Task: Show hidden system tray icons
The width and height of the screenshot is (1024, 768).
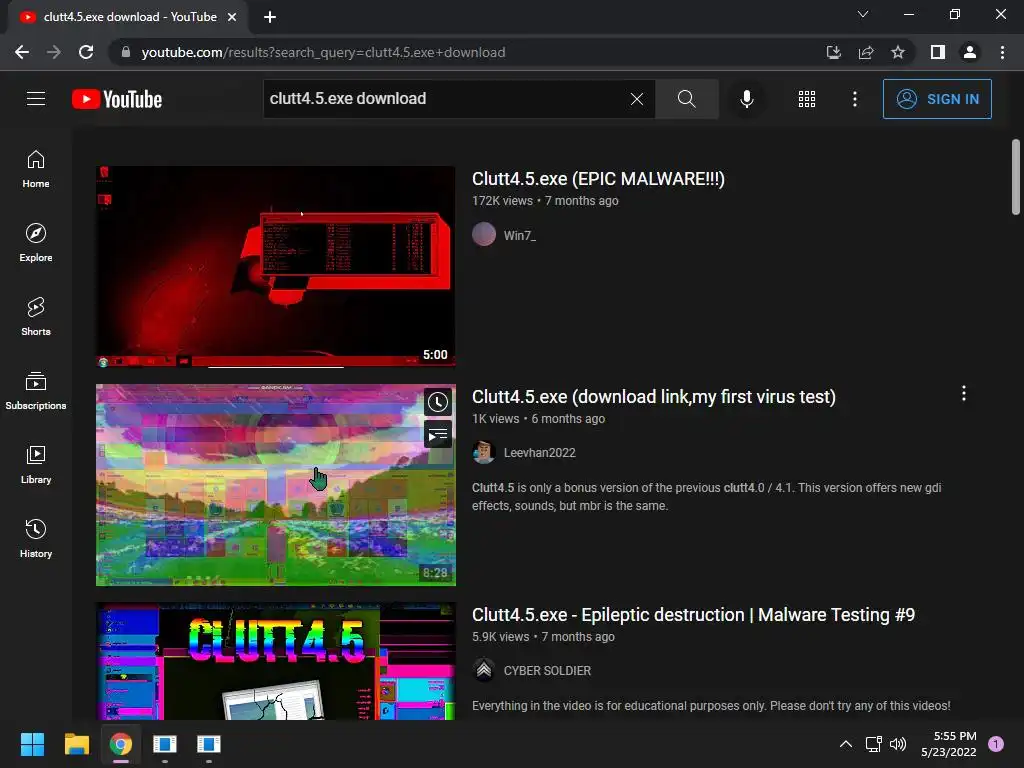Action: [x=846, y=744]
